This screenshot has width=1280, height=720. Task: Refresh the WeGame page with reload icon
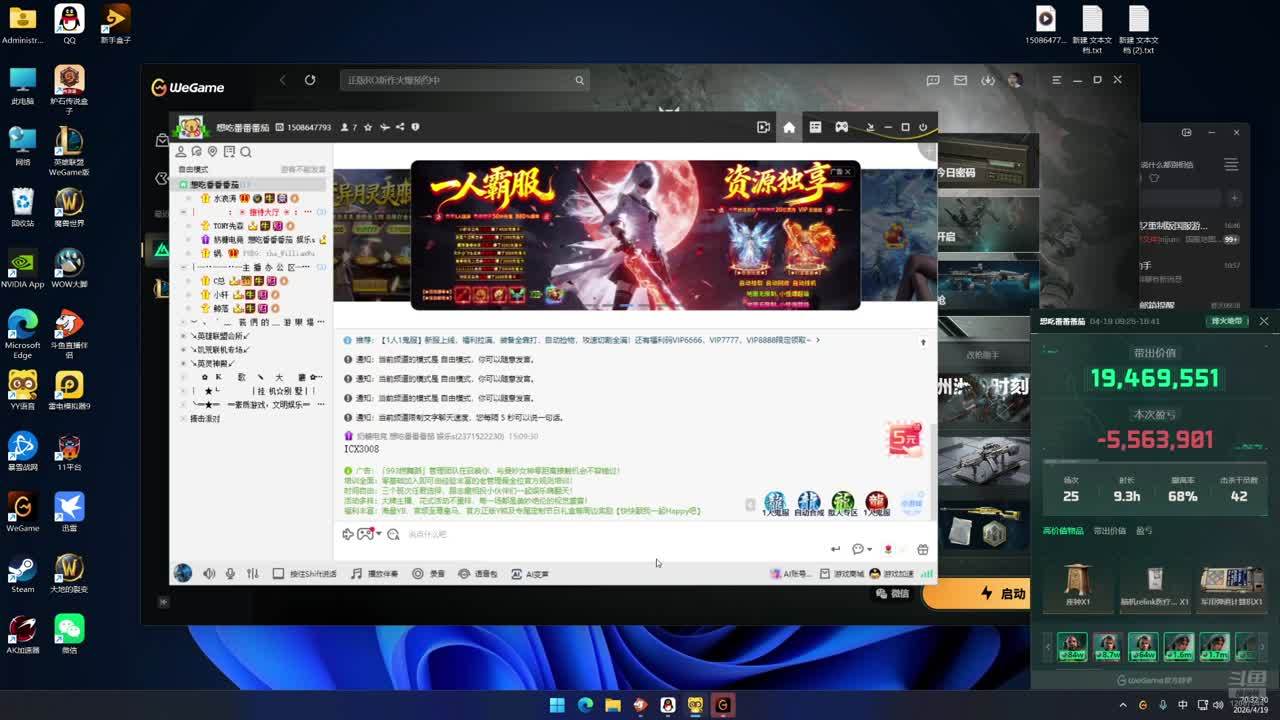(x=310, y=80)
